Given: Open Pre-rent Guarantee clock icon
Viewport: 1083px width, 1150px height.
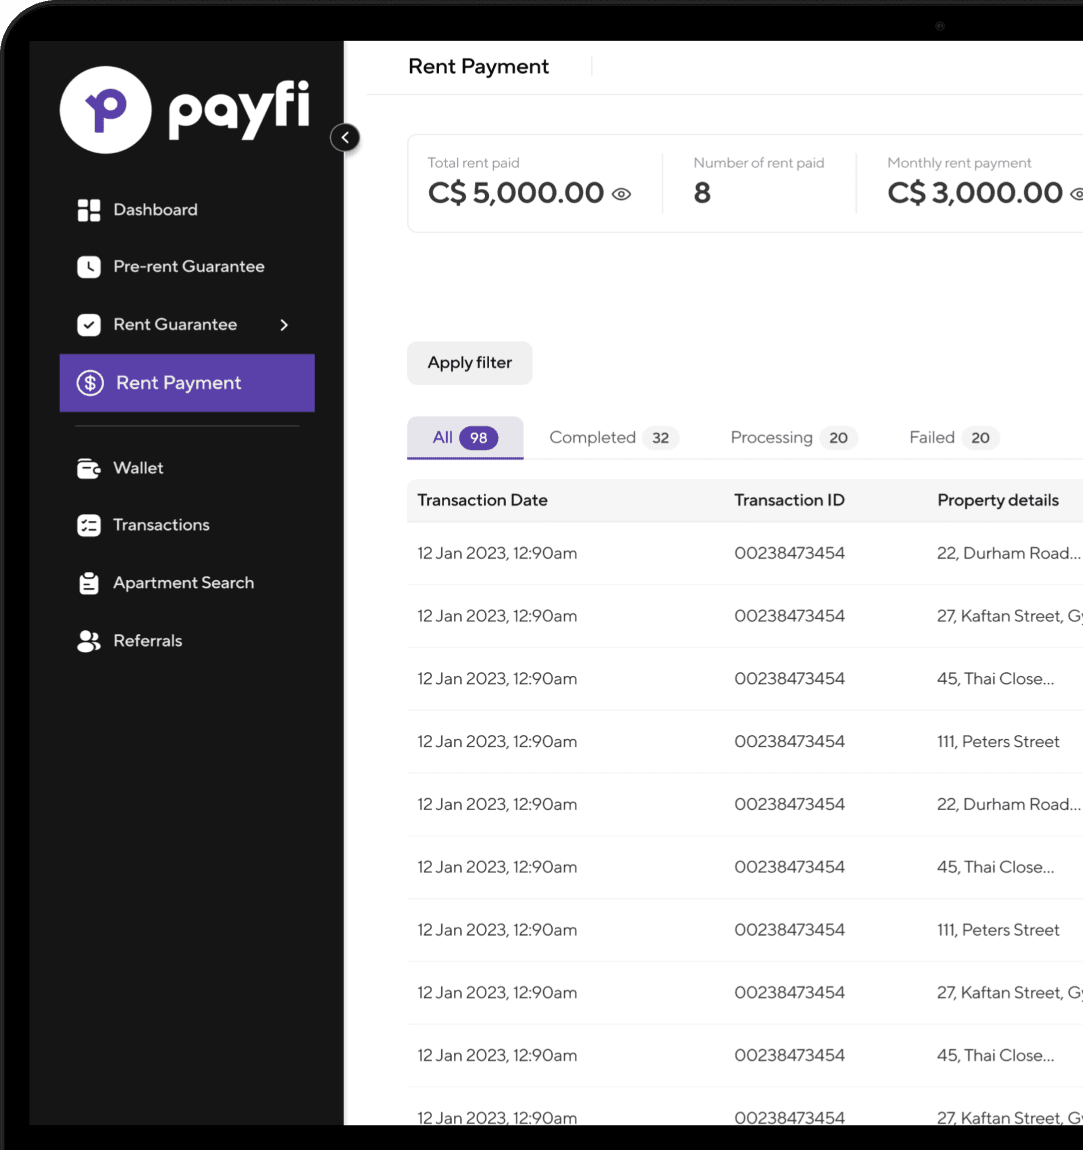Looking at the screenshot, I should click(89, 267).
